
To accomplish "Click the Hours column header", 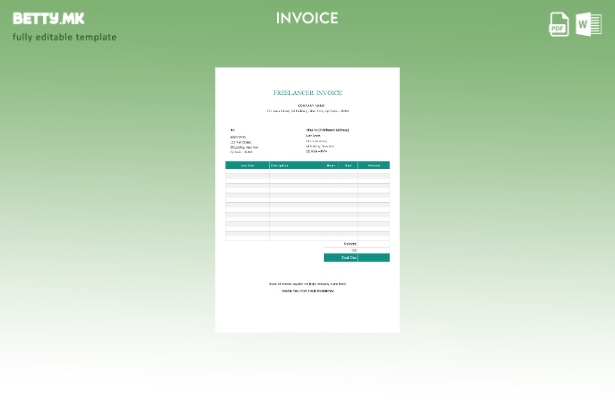I will [331, 165].
